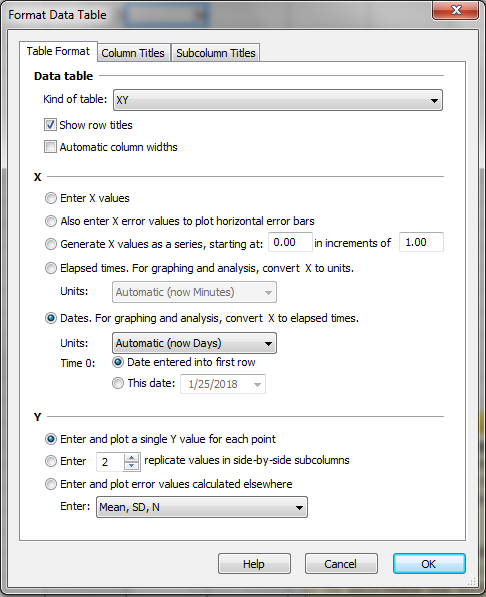Increase replicate count with up stepper arrow

click(x=131, y=458)
